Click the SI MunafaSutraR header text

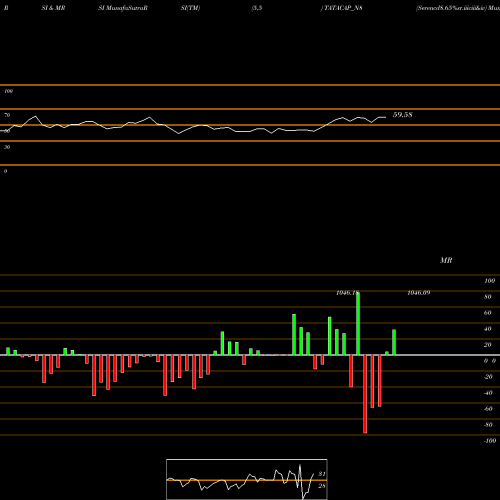tap(123, 8)
